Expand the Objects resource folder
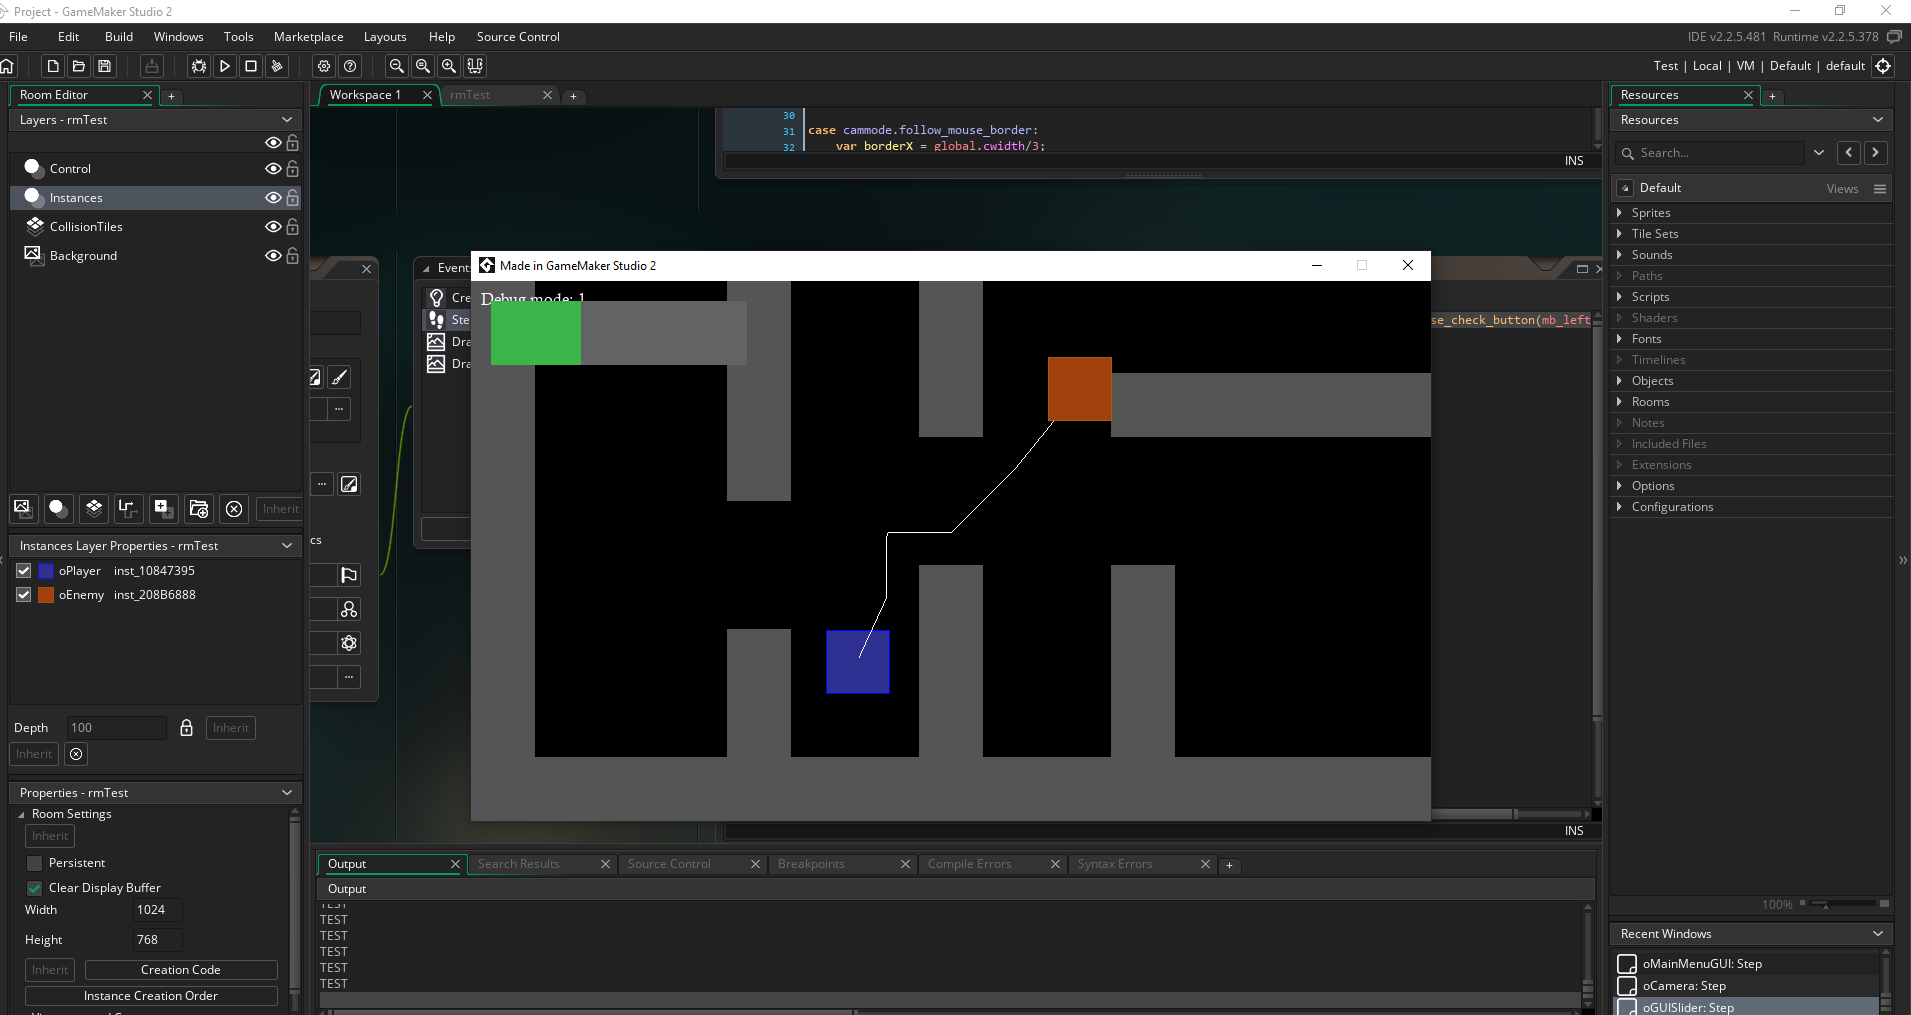1911x1015 pixels. [1620, 381]
